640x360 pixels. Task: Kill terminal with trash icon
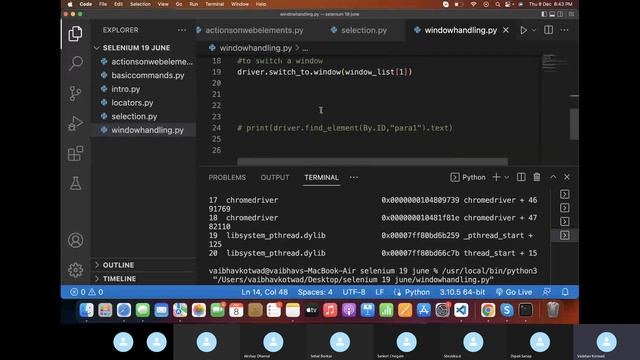[x=537, y=177]
